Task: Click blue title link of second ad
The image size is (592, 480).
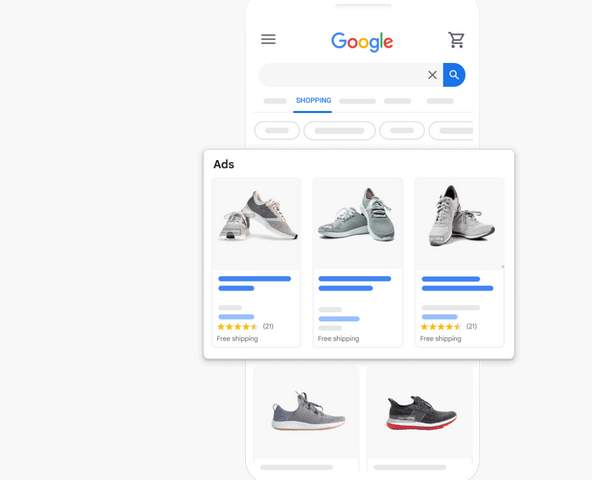Action: 355,283
